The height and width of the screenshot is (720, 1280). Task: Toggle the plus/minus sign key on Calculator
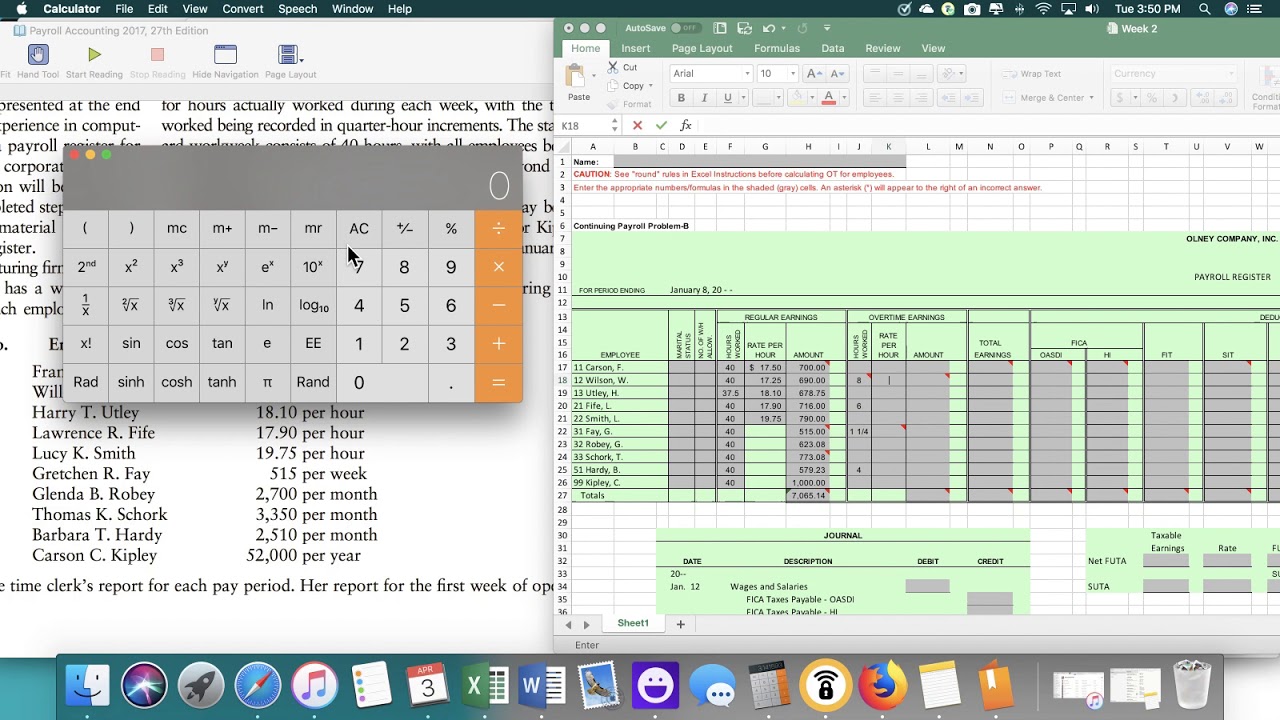point(405,228)
